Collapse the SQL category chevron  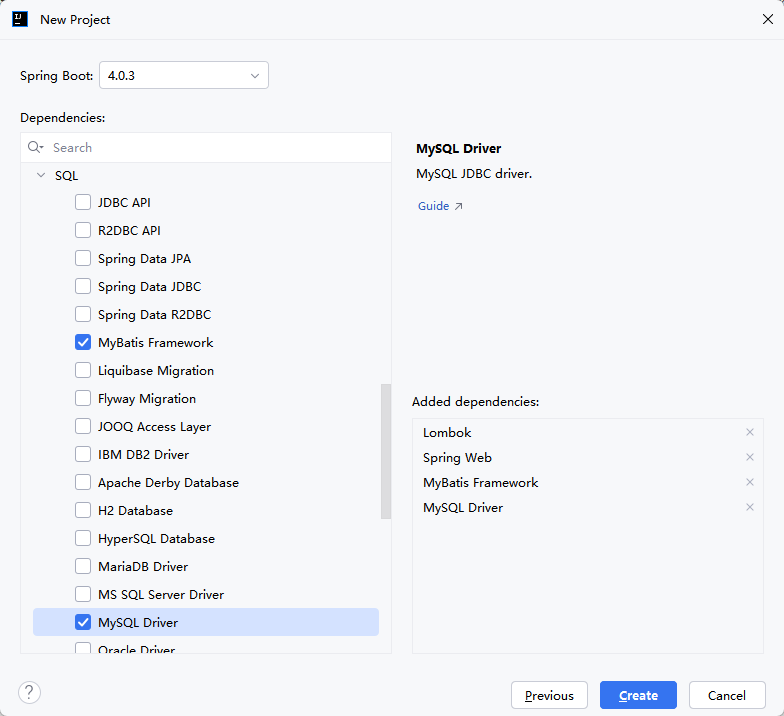point(41,176)
